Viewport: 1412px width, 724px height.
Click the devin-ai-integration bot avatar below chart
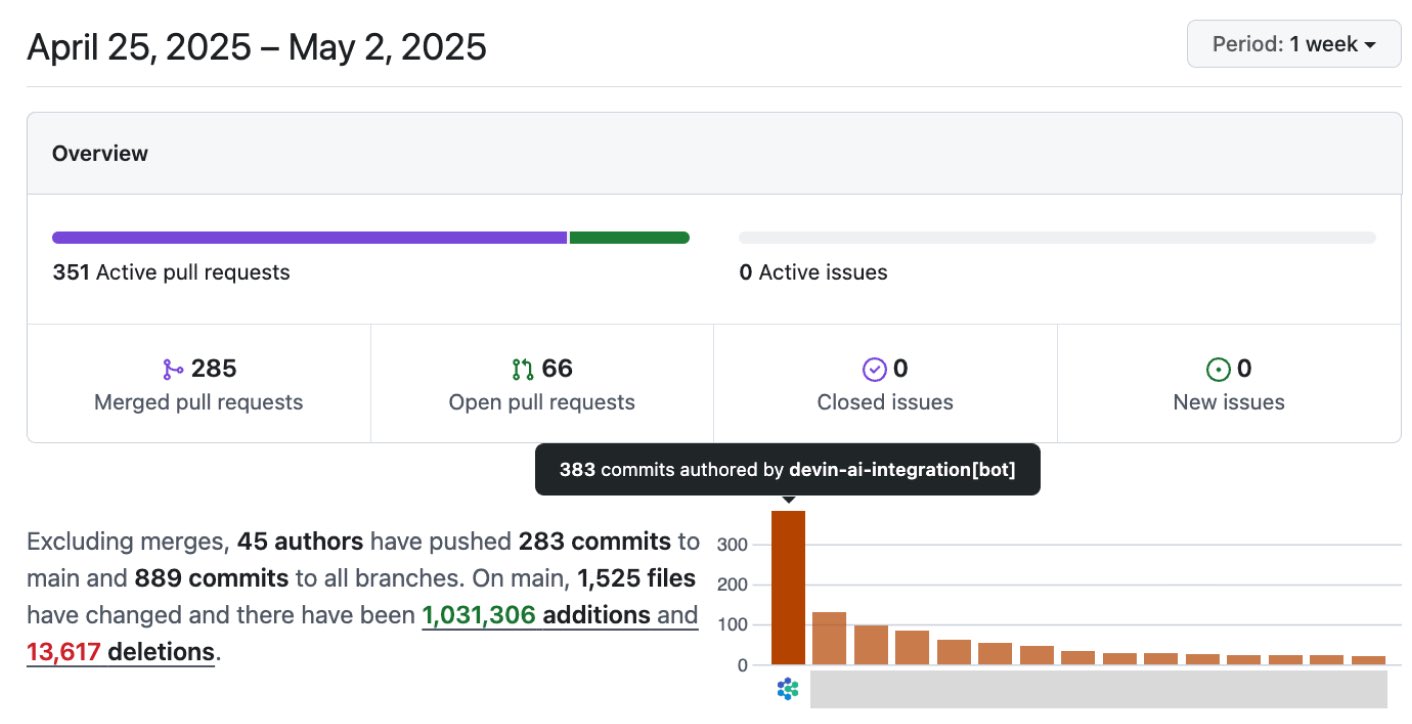(x=788, y=688)
